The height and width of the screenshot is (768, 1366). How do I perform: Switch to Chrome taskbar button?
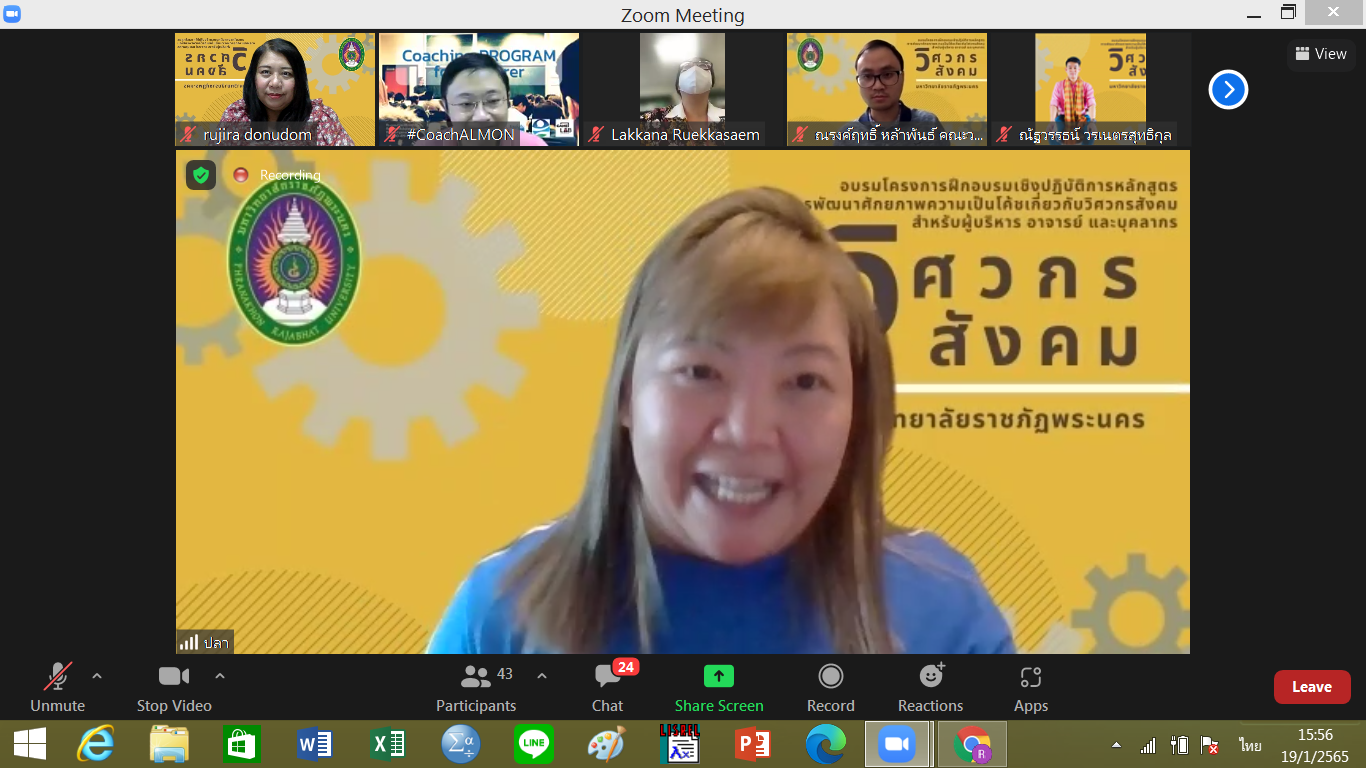pyautogui.click(x=971, y=744)
